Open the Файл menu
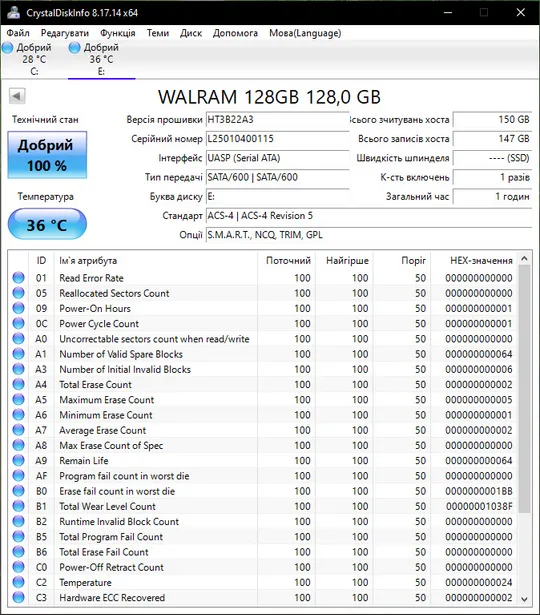Screen dimensions: 540x615 click(18, 33)
